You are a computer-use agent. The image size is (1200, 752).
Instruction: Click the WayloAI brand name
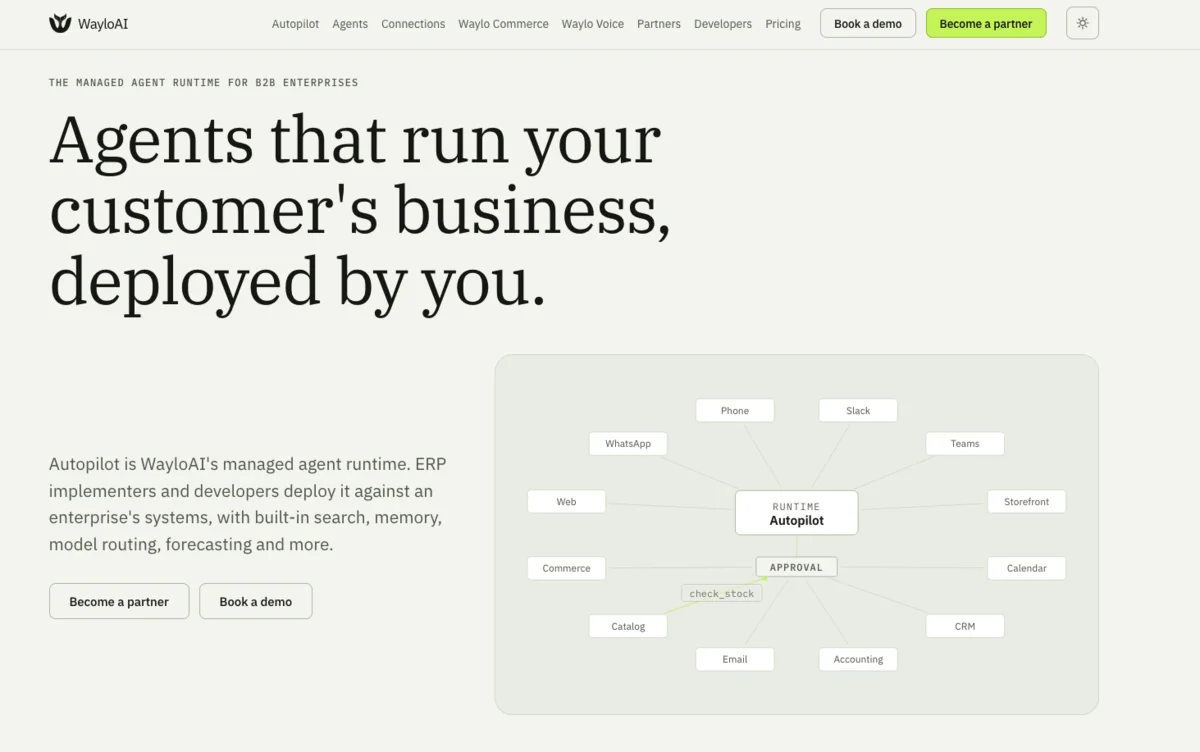(x=103, y=24)
